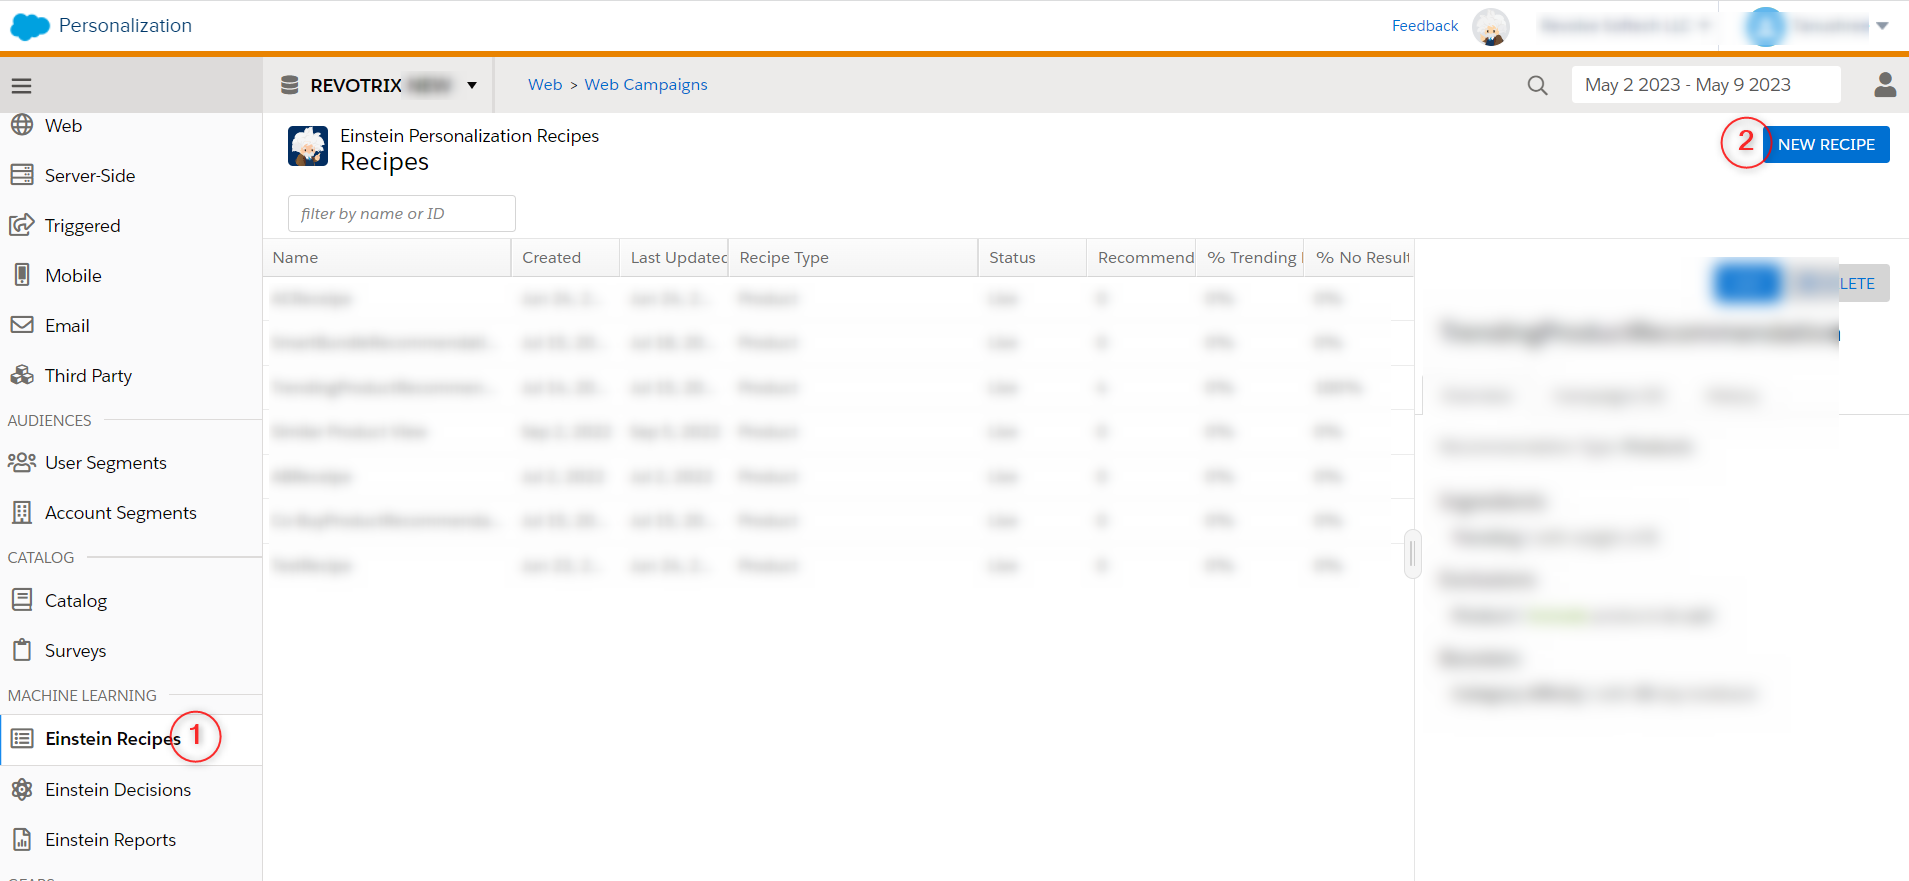1909x881 pixels.
Task: Click the Einstein mascot beside Recipes heading
Action: tap(308, 146)
